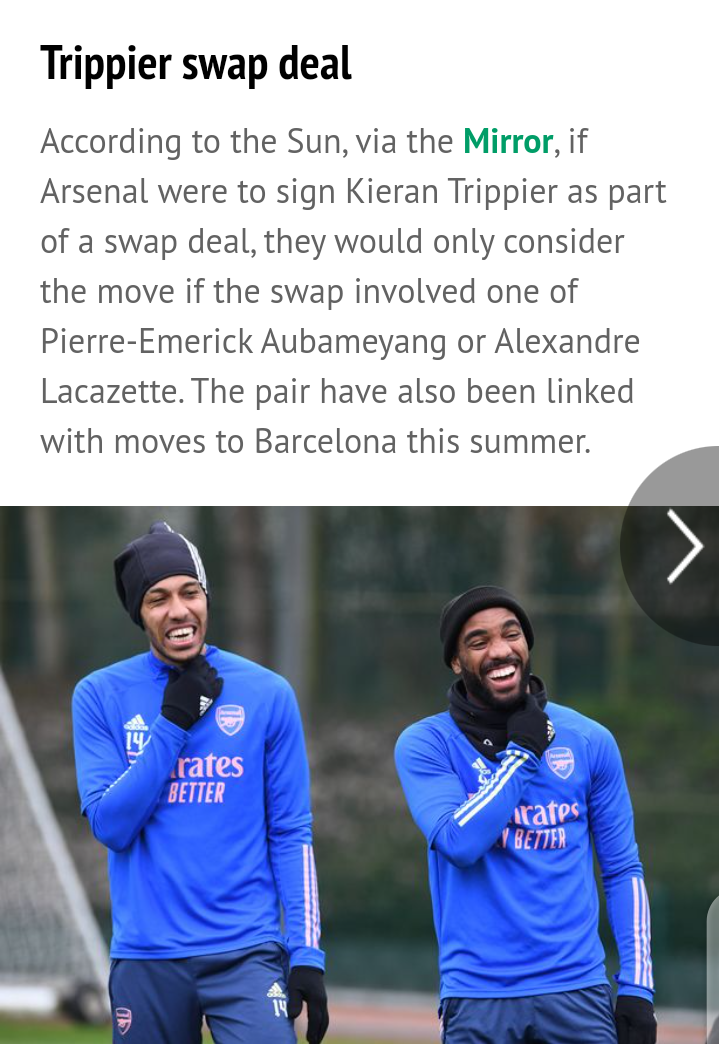Click Arsenal crest on right player's top
Viewport: 719px width, 1044px height.
[560, 762]
